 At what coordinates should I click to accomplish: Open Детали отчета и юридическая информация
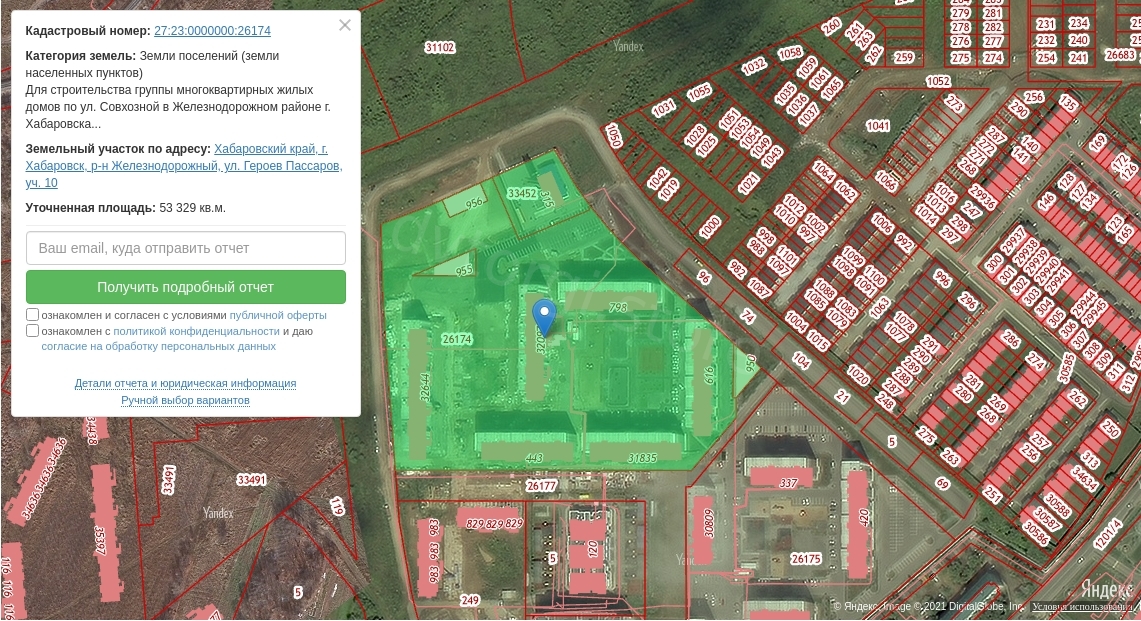(x=185, y=383)
